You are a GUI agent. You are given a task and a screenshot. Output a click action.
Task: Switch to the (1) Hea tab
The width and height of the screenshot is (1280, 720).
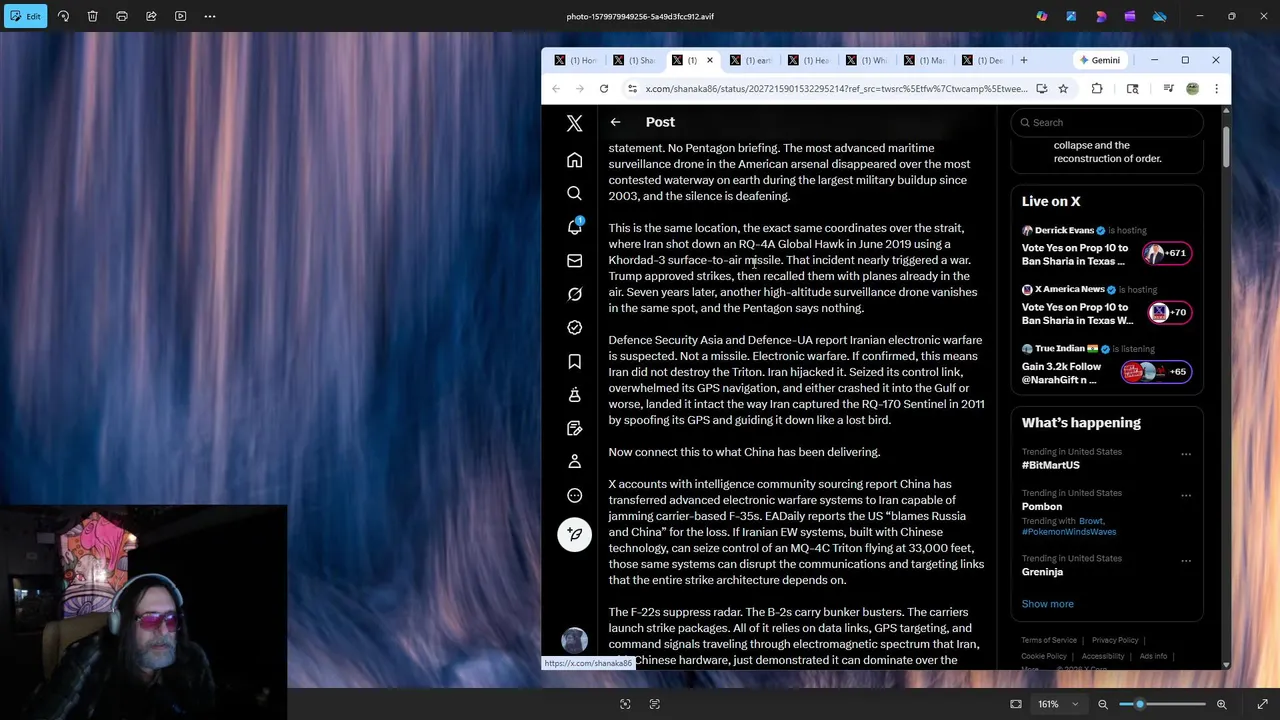(810, 60)
